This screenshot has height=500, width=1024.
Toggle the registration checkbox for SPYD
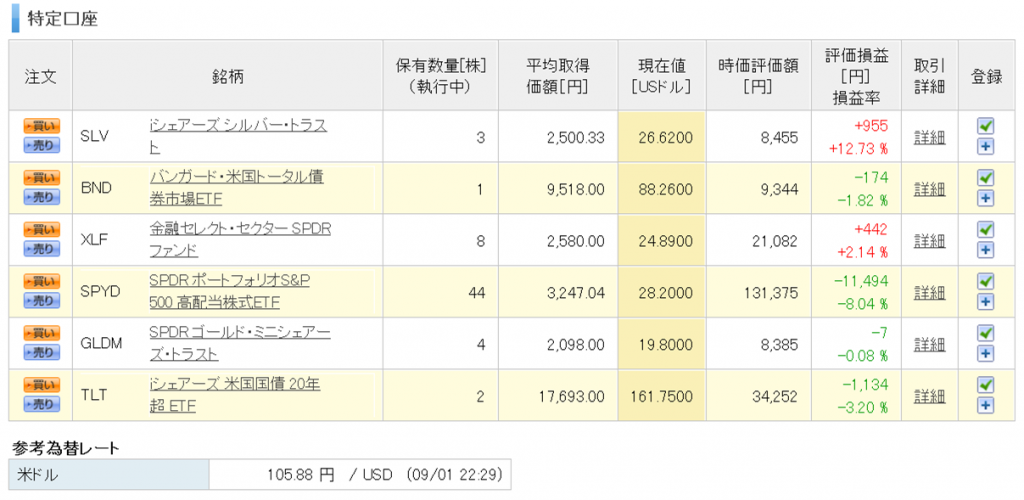[x=985, y=282]
